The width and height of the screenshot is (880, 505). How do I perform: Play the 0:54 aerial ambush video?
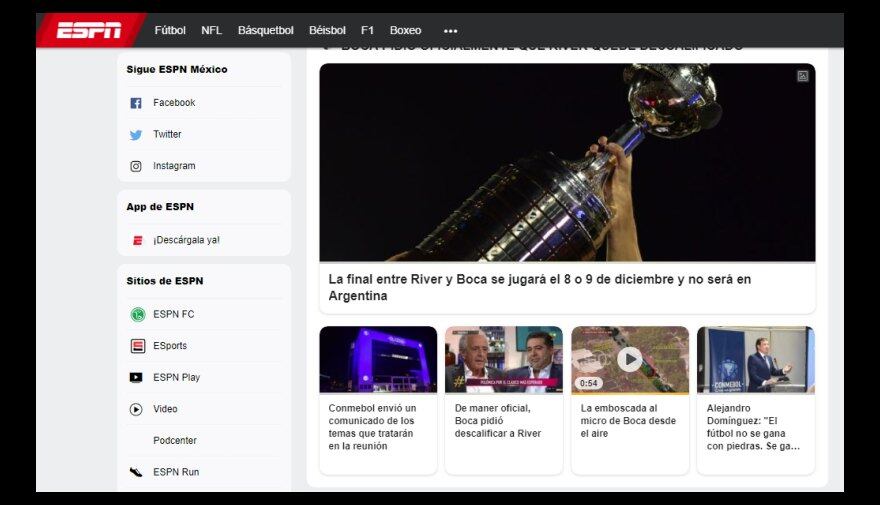tap(630, 360)
